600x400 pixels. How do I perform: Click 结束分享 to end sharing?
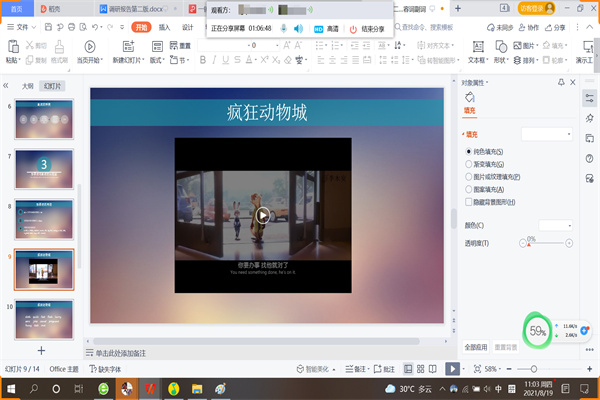(x=366, y=29)
